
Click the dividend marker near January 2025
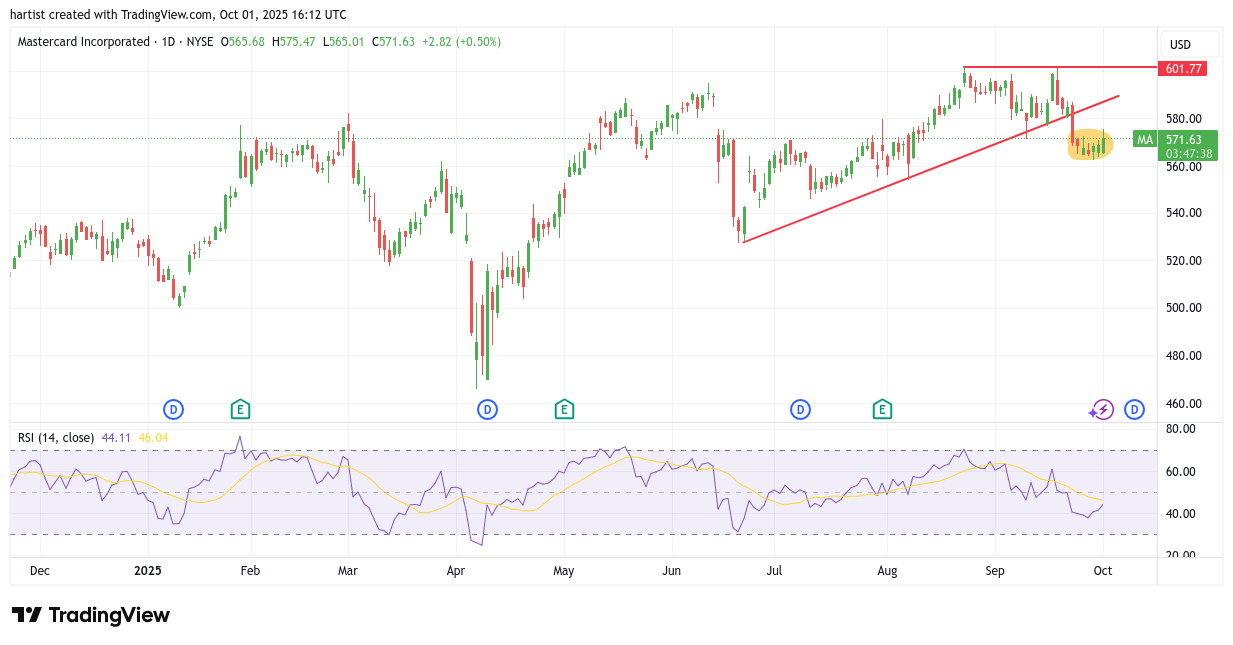click(x=174, y=409)
